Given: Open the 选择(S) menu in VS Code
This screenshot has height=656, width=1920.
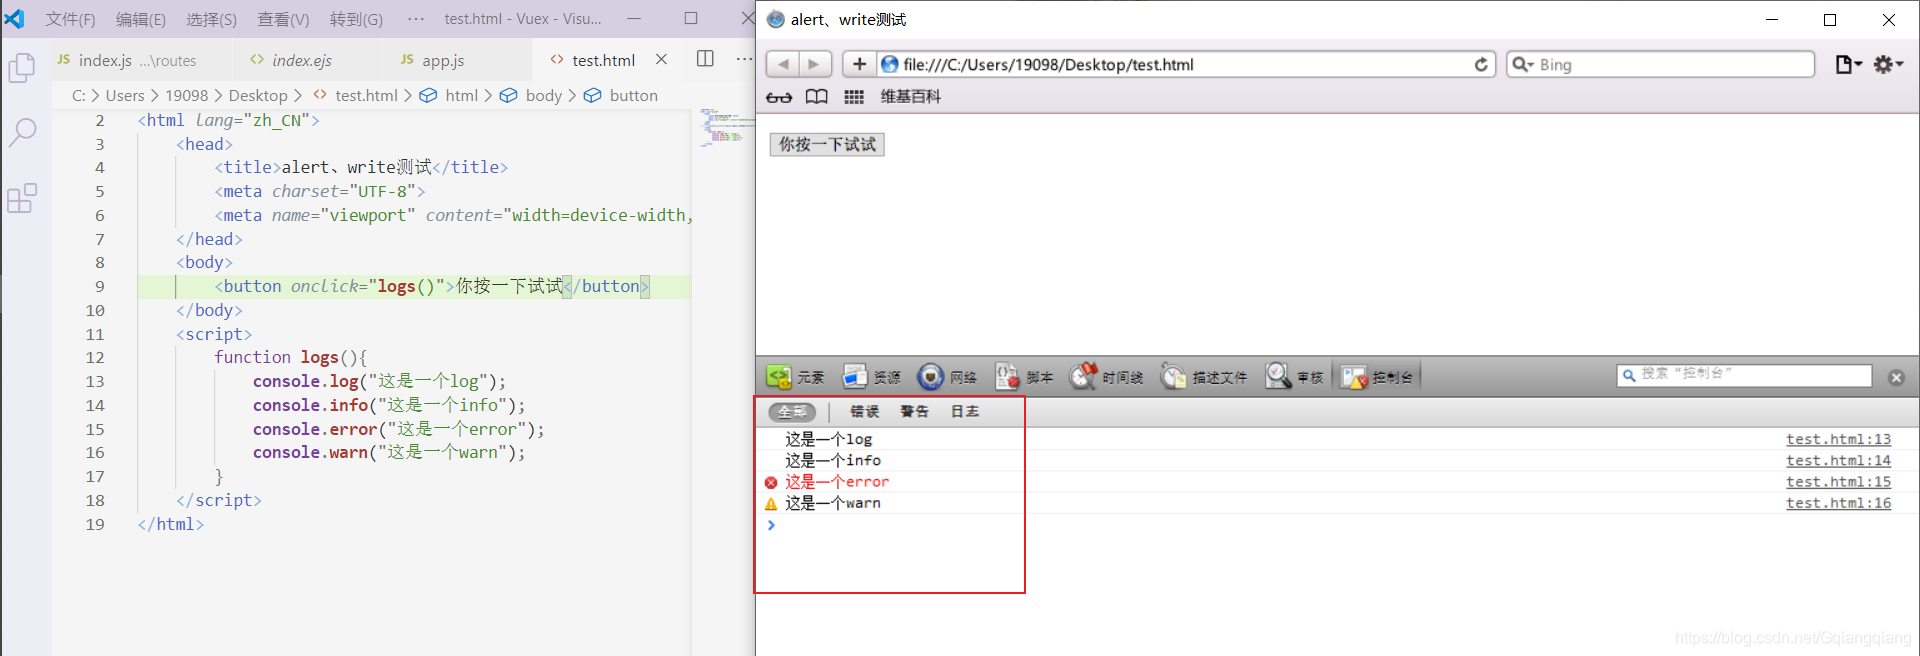Looking at the screenshot, I should click(211, 19).
